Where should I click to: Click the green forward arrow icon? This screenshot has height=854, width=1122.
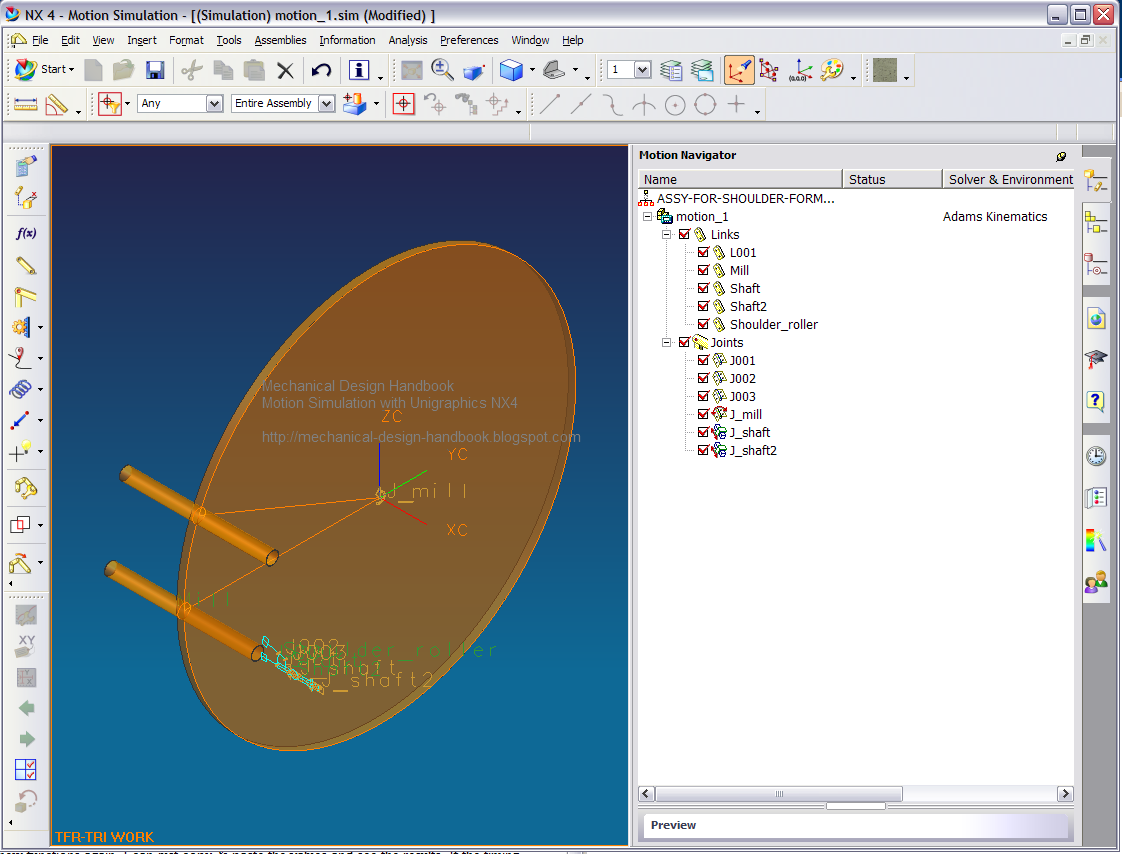(x=26, y=739)
